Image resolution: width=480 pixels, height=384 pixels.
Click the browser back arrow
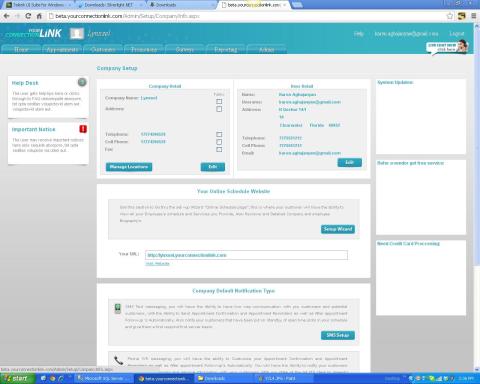point(7,16)
